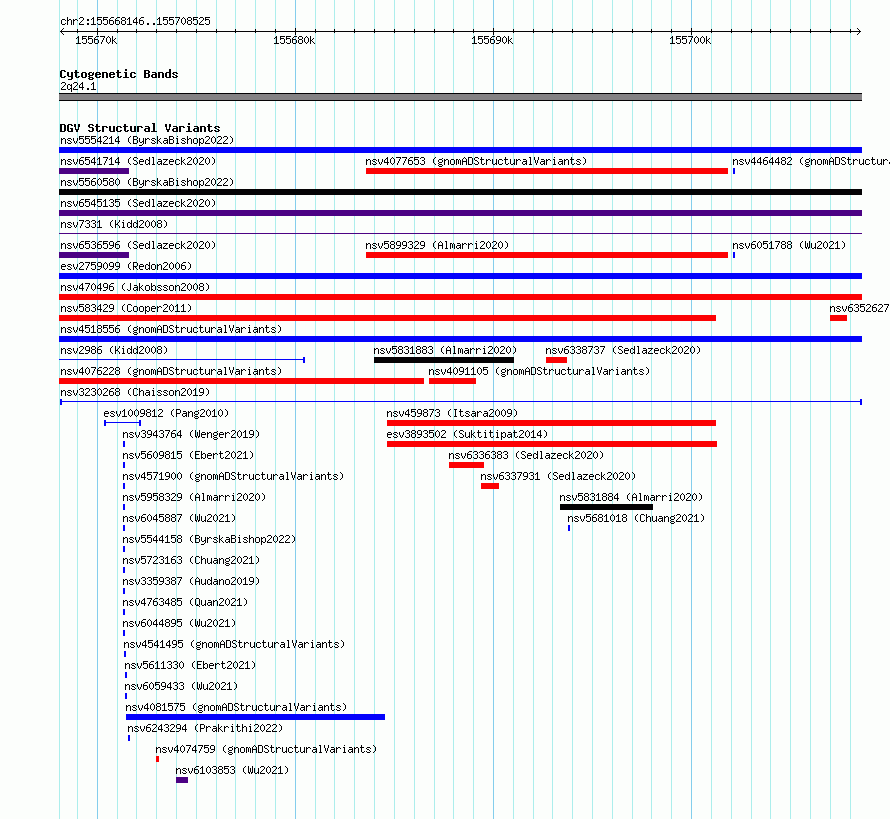Select the nsv6103853 (Wu2021) purple bar

(182, 780)
